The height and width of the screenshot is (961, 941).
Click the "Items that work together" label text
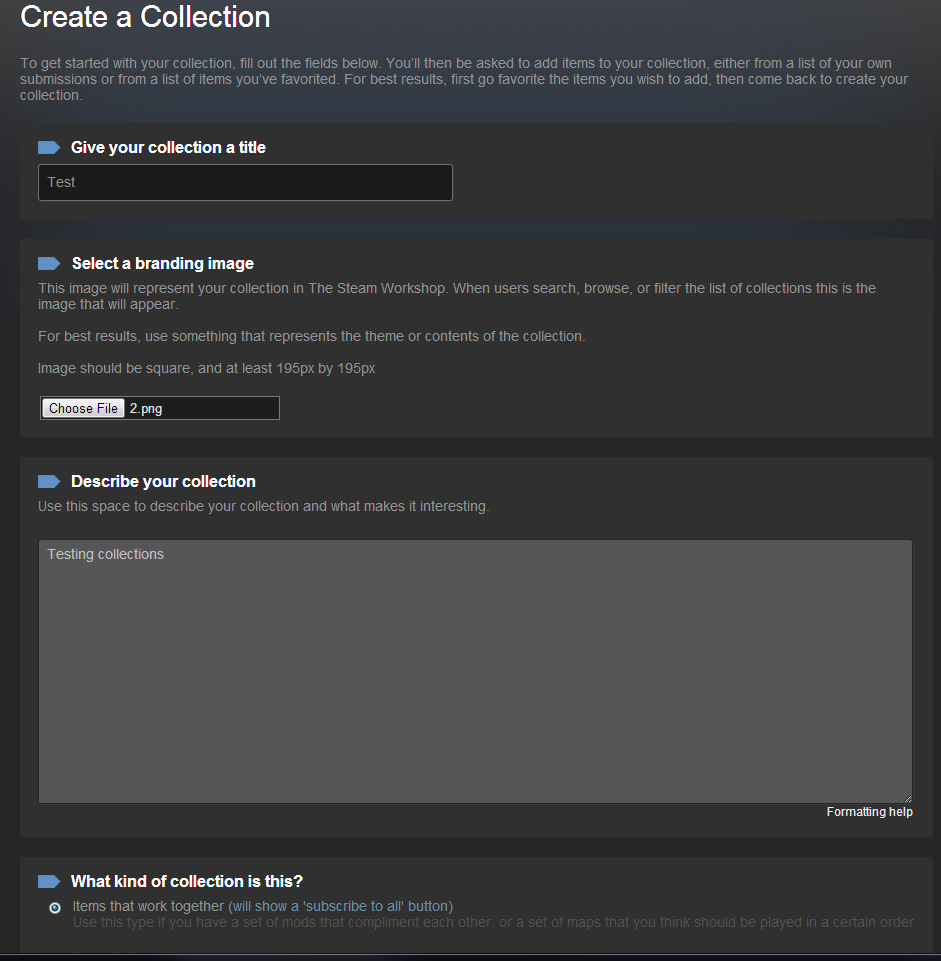pos(148,906)
